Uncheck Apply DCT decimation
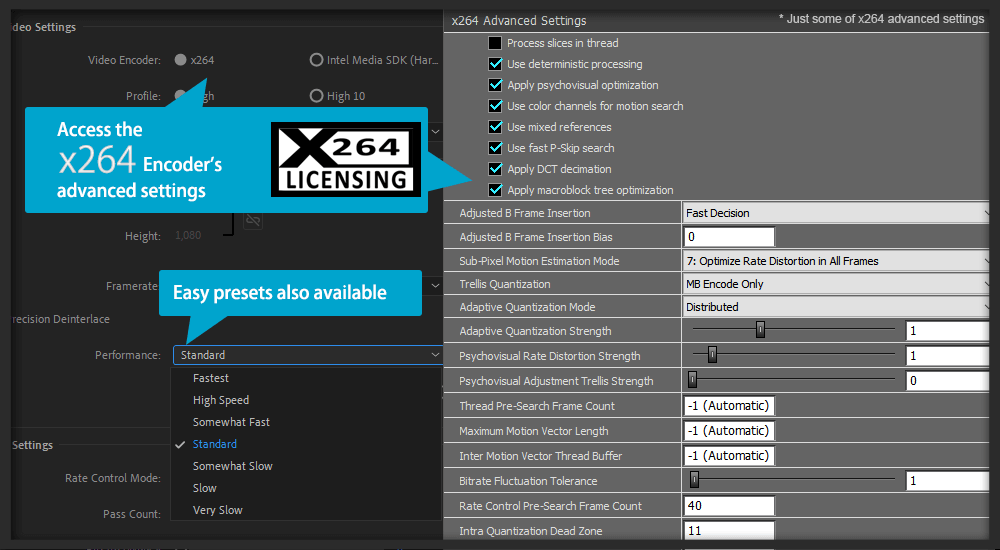 coord(495,169)
